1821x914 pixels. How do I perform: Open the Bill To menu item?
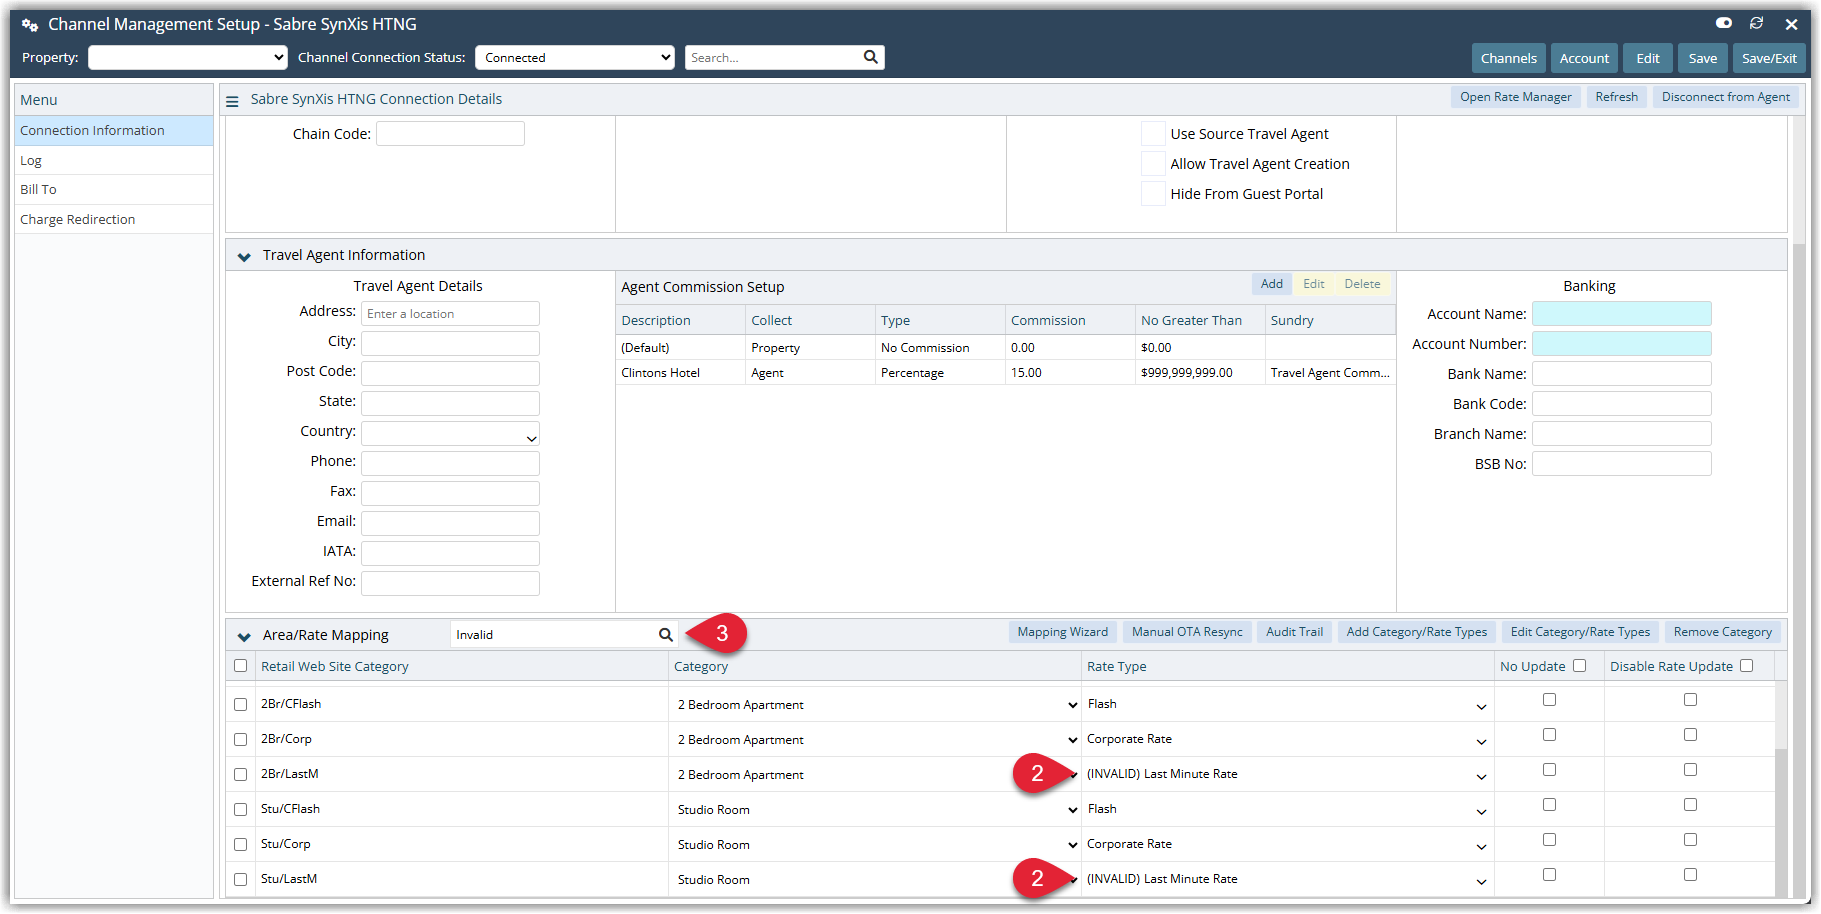pos(114,190)
